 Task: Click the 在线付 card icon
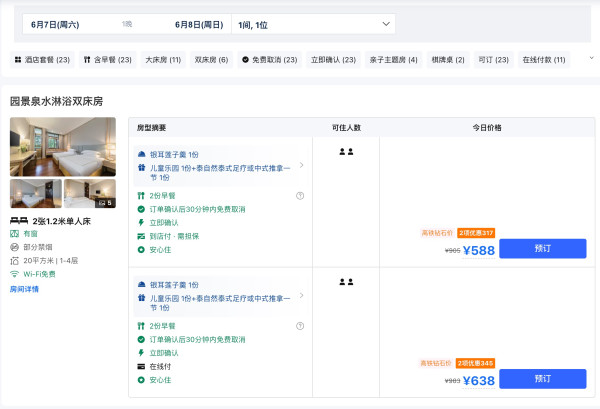[141, 367]
